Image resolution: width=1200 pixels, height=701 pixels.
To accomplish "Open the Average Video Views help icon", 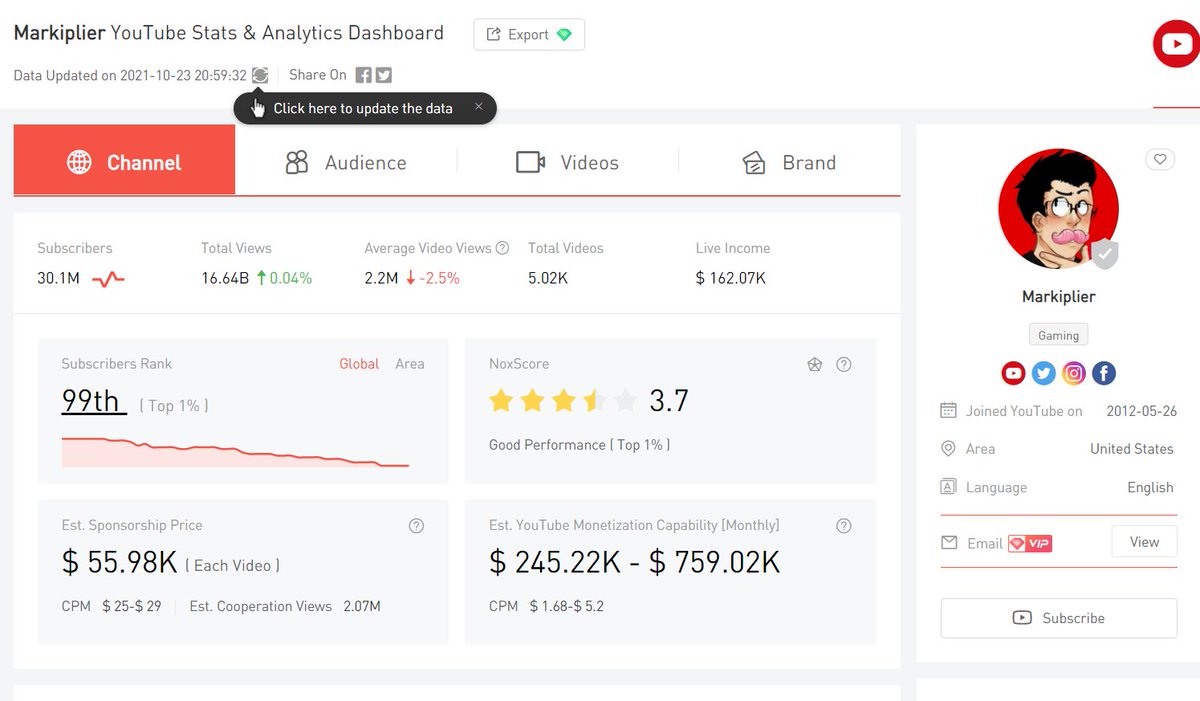I will coord(503,248).
